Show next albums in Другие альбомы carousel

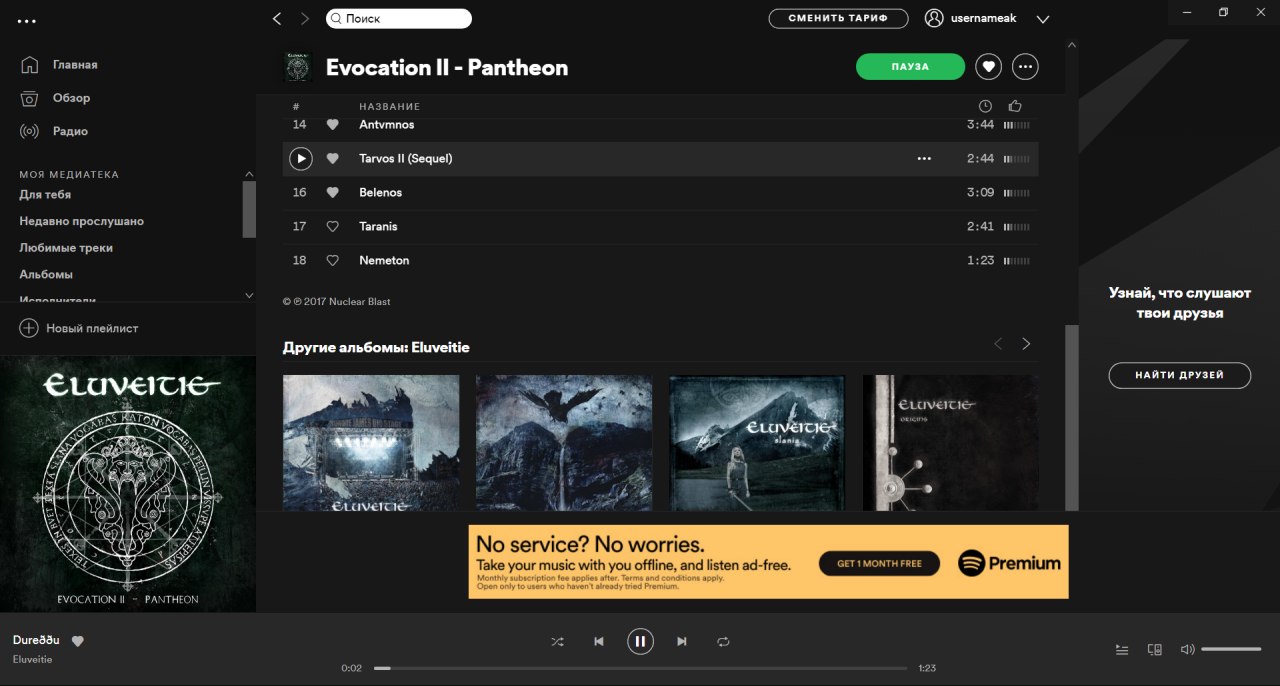(1026, 344)
